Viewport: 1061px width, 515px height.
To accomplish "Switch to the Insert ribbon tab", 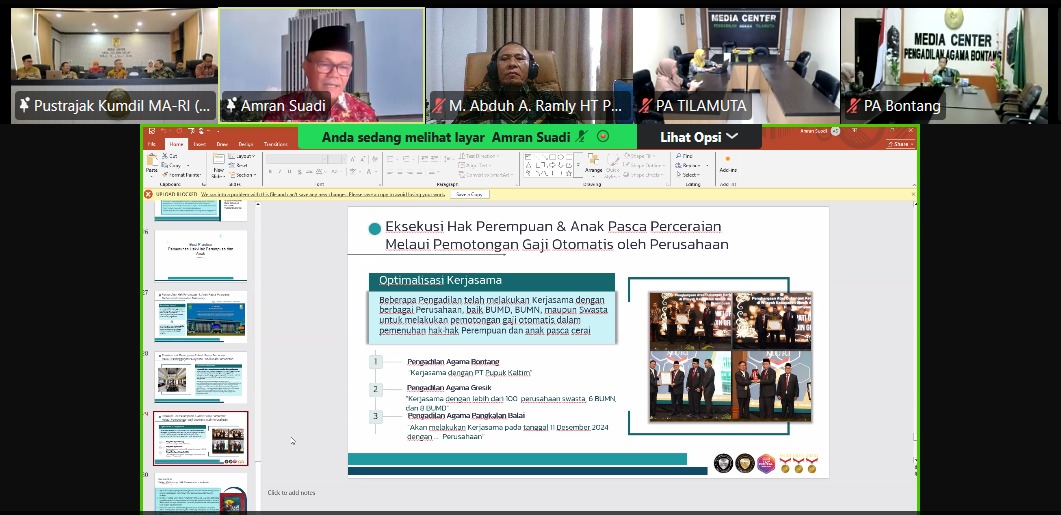I will (x=200, y=144).
